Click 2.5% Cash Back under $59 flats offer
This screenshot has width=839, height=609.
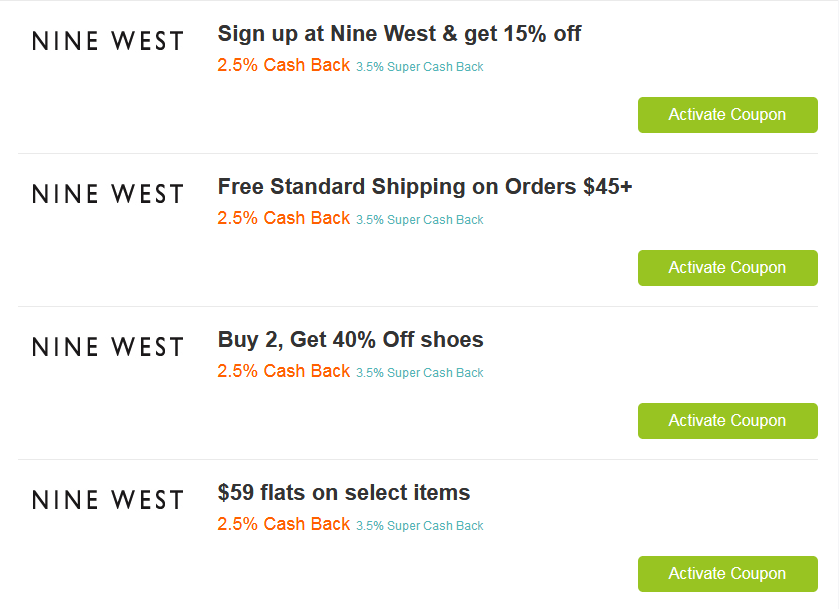pos(284,524)
